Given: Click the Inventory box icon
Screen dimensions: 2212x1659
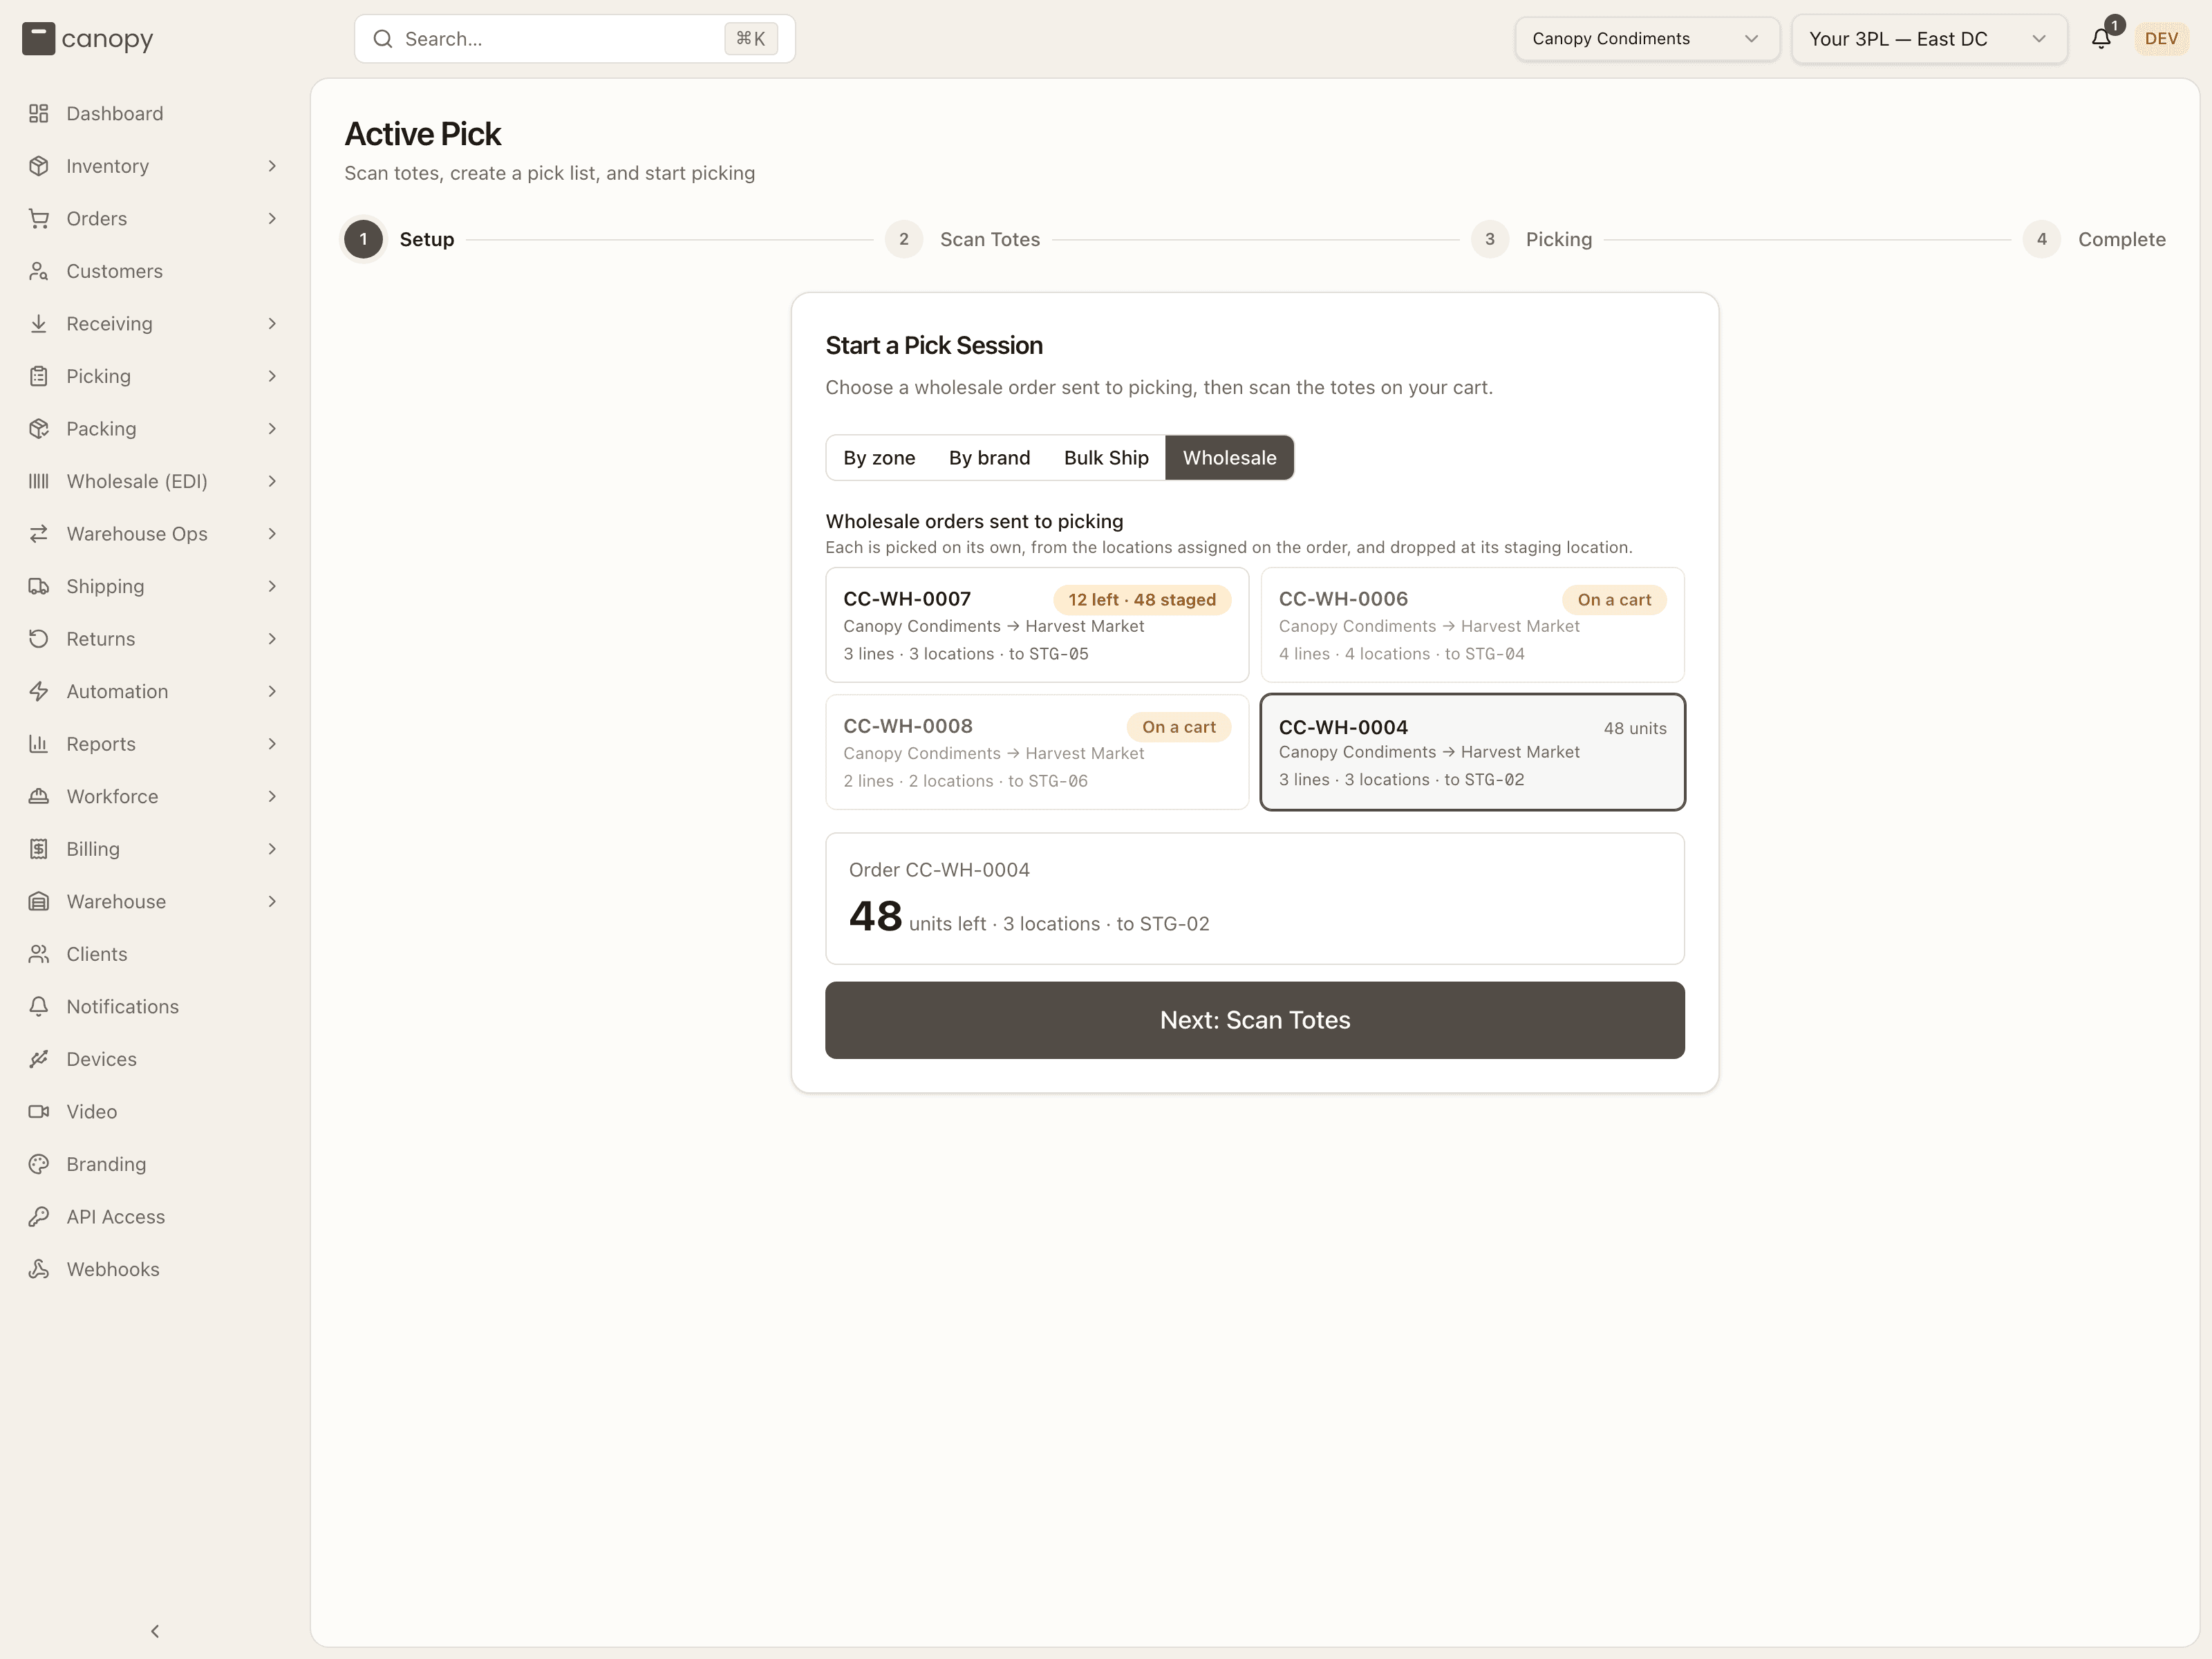Looking at the screenshot, I should (x=39, y=166).
